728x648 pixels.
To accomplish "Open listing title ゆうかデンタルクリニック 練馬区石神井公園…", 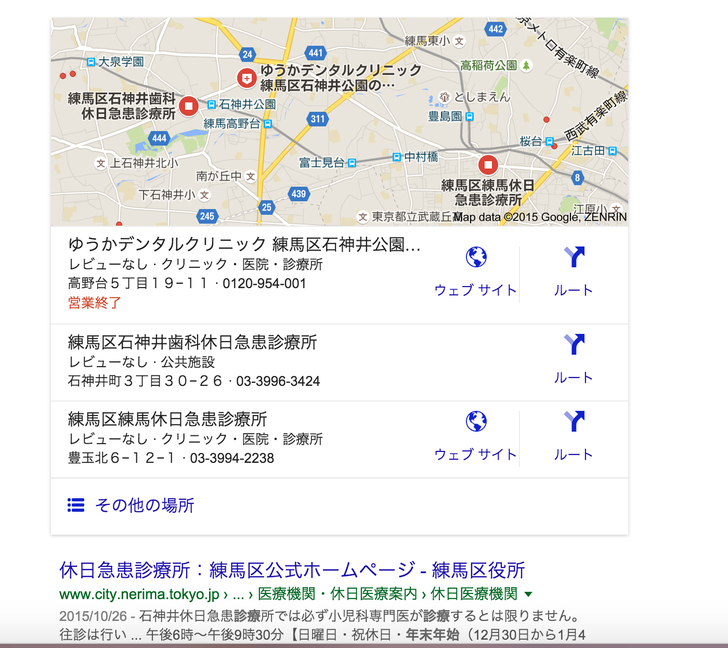I will (244, 244).
